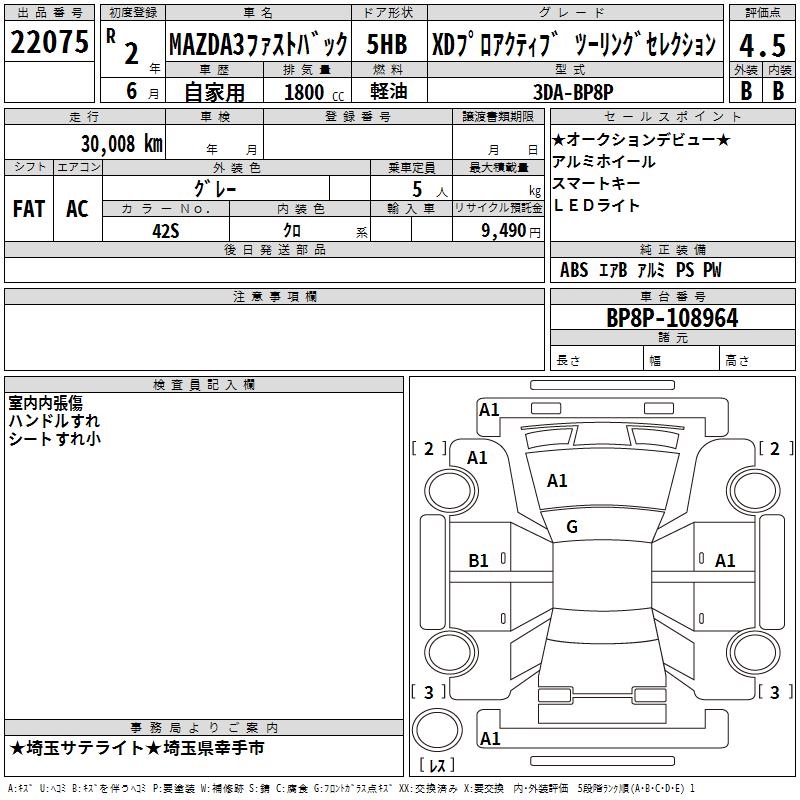Click the seating capacity value 5人
Image resolution: width=800 pixels, height=800 pixels.
coord(429,190)
